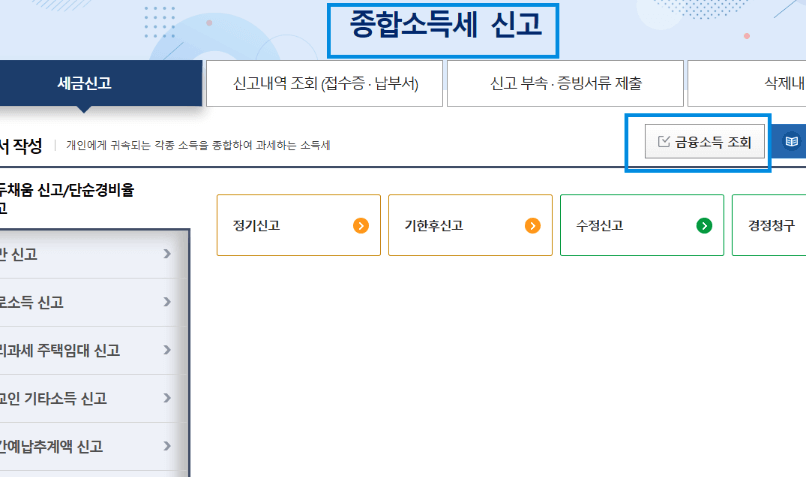This screenshot has width=806, height=477.
Task: Expand the chevron next to 반 신고
Action: 167,254
